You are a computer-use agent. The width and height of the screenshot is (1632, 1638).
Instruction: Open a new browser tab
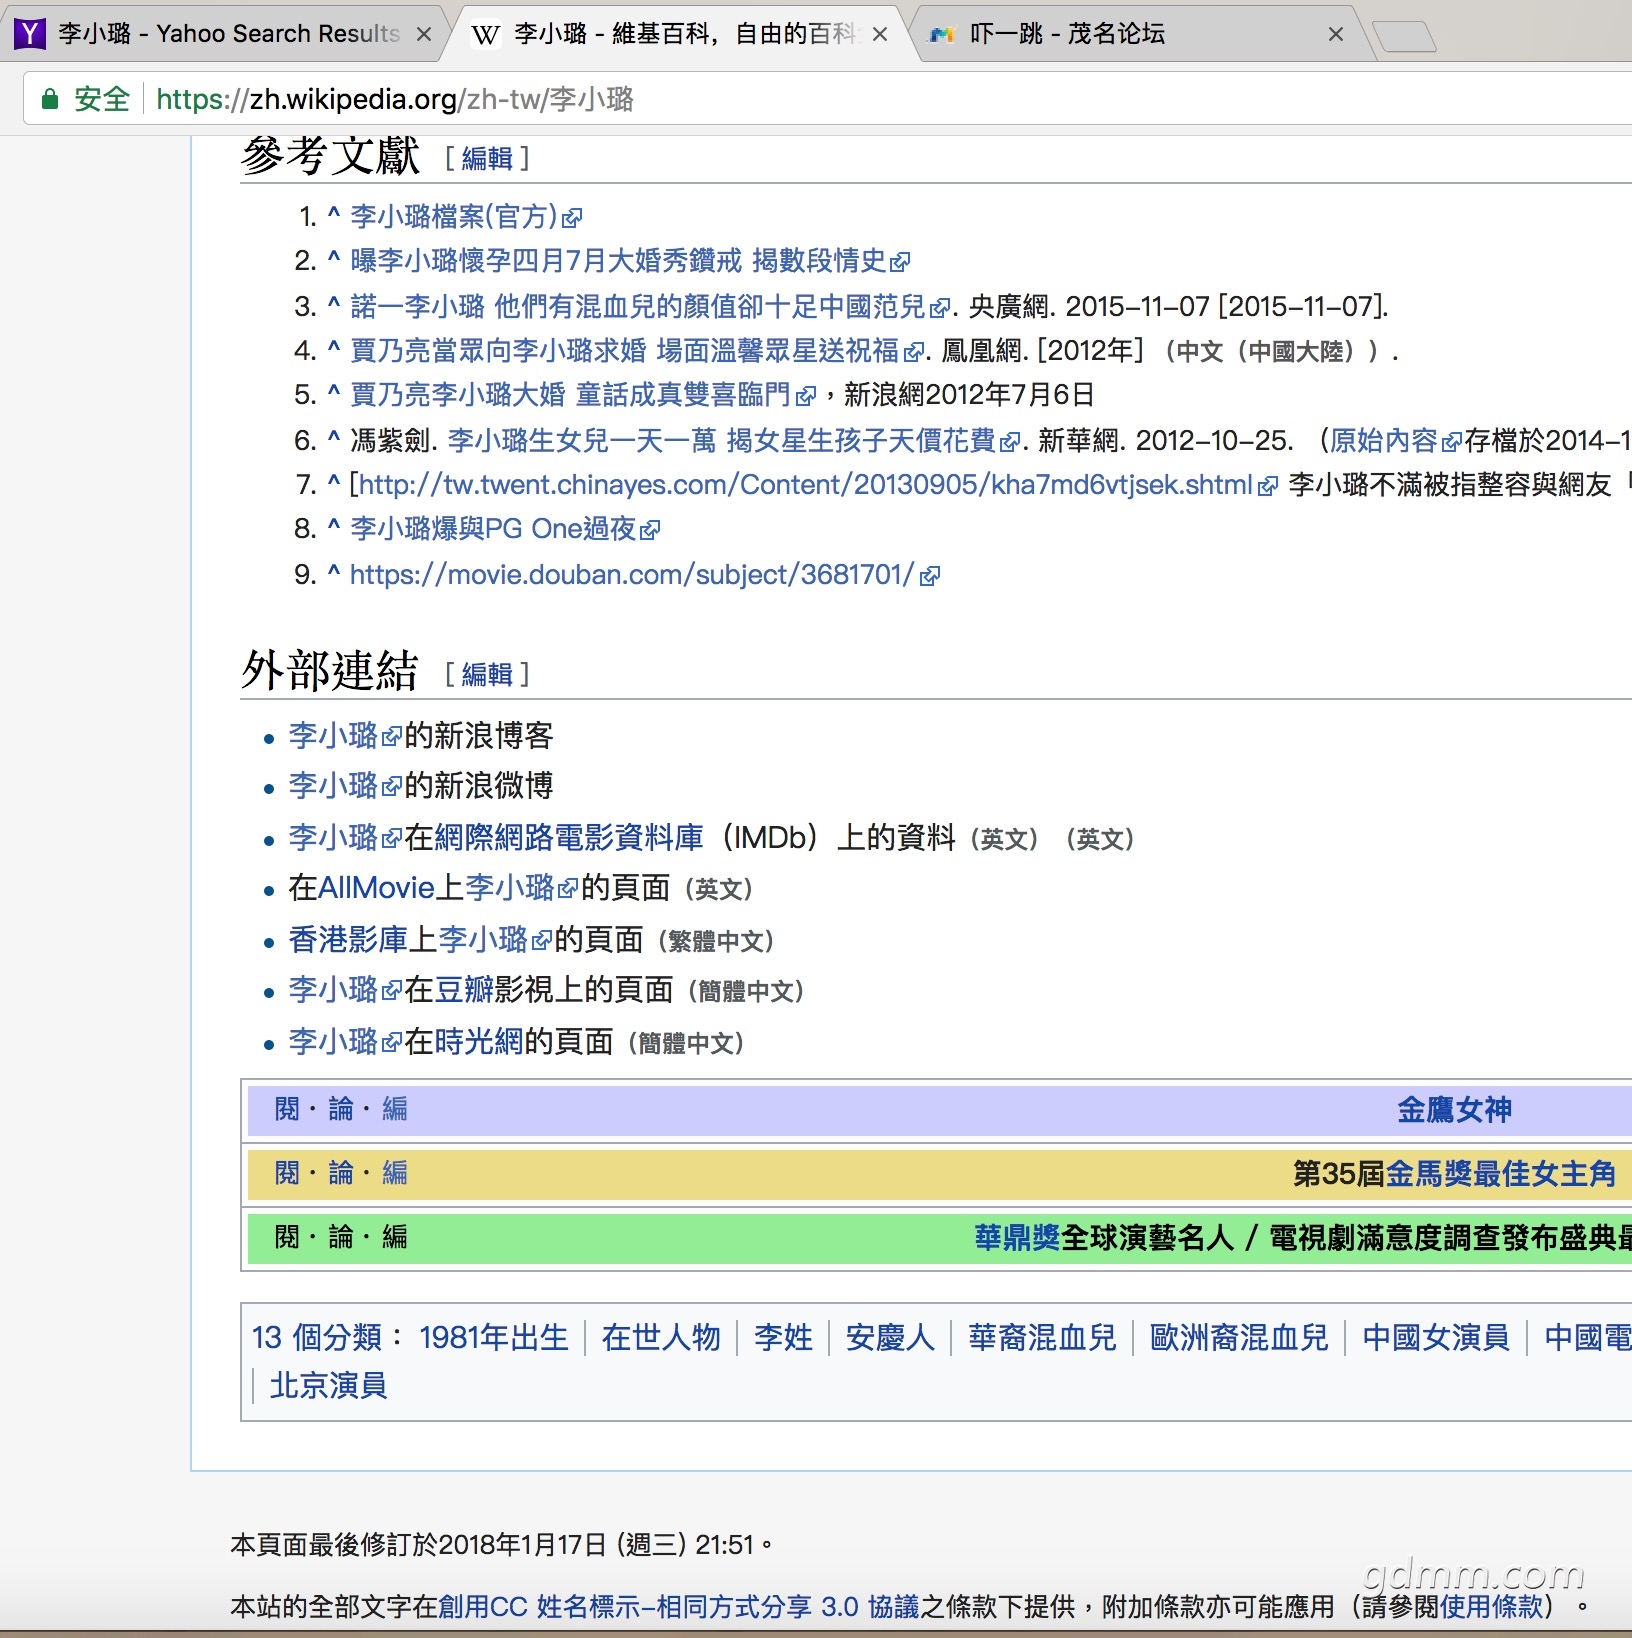[x=1405, y=37]
